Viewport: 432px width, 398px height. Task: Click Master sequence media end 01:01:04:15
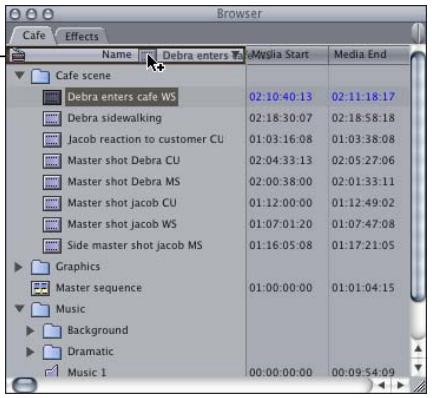tap(363, 288)
